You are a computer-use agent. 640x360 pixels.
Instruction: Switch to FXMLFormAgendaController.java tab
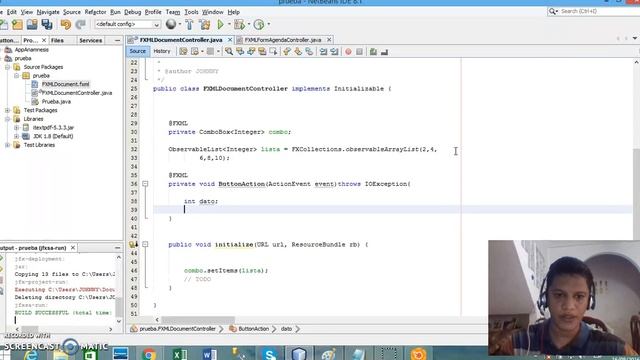[x=282, y=40]
